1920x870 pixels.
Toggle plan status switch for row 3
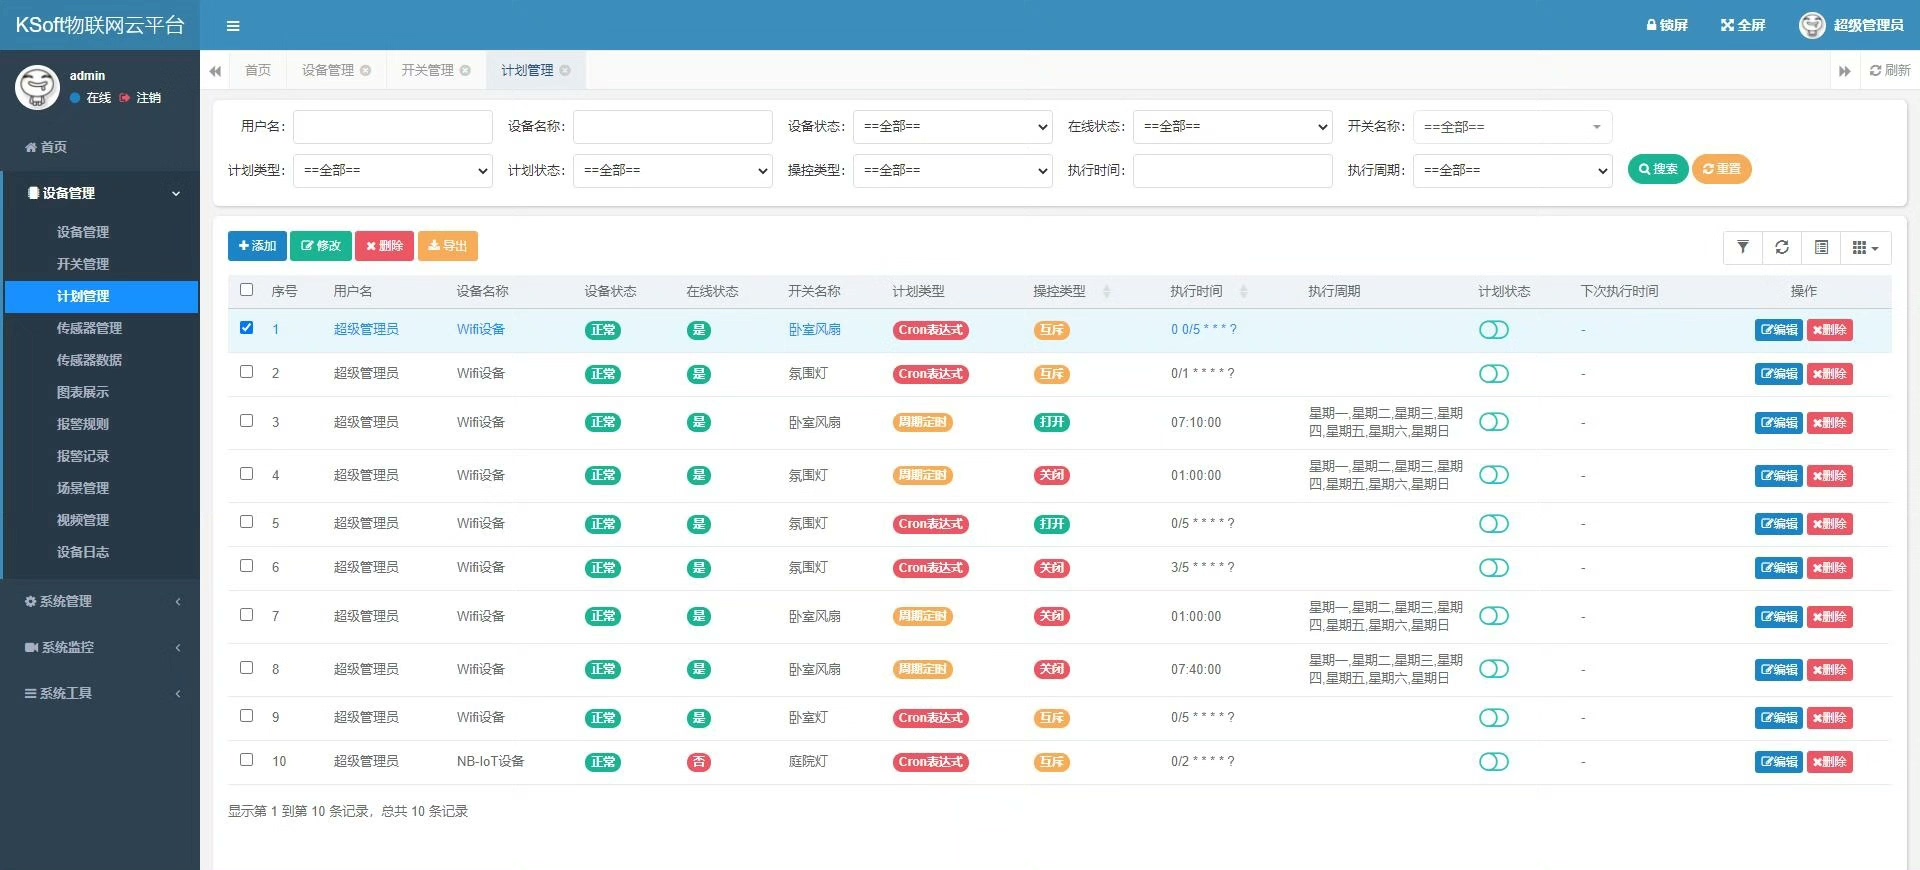coord(1494,422)
